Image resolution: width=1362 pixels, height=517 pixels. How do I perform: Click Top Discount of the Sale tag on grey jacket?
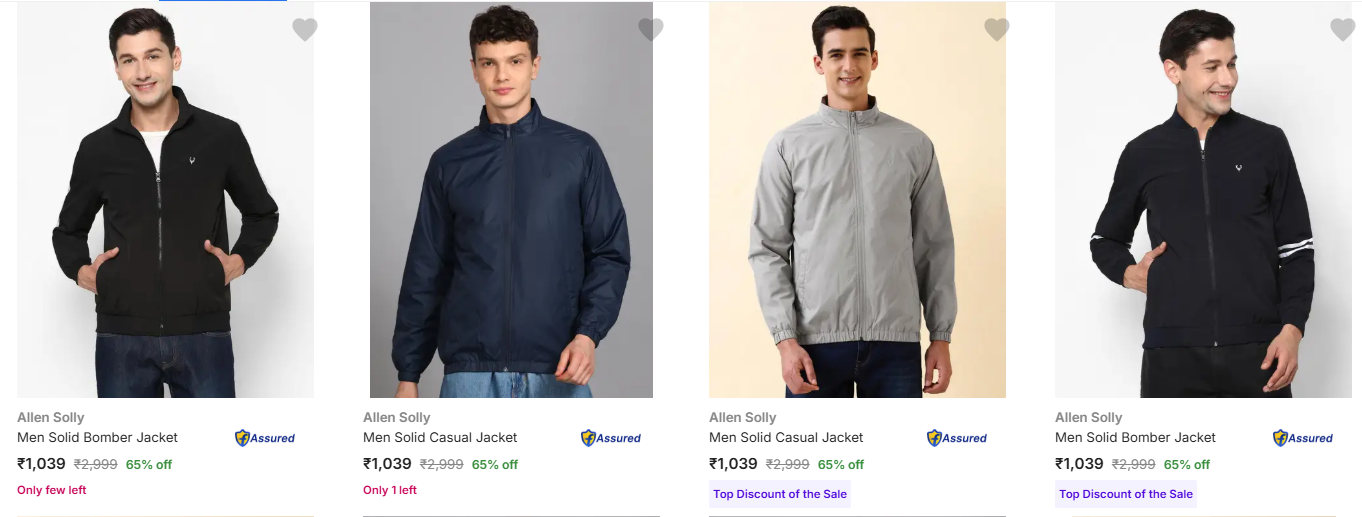tap(780, 494)
